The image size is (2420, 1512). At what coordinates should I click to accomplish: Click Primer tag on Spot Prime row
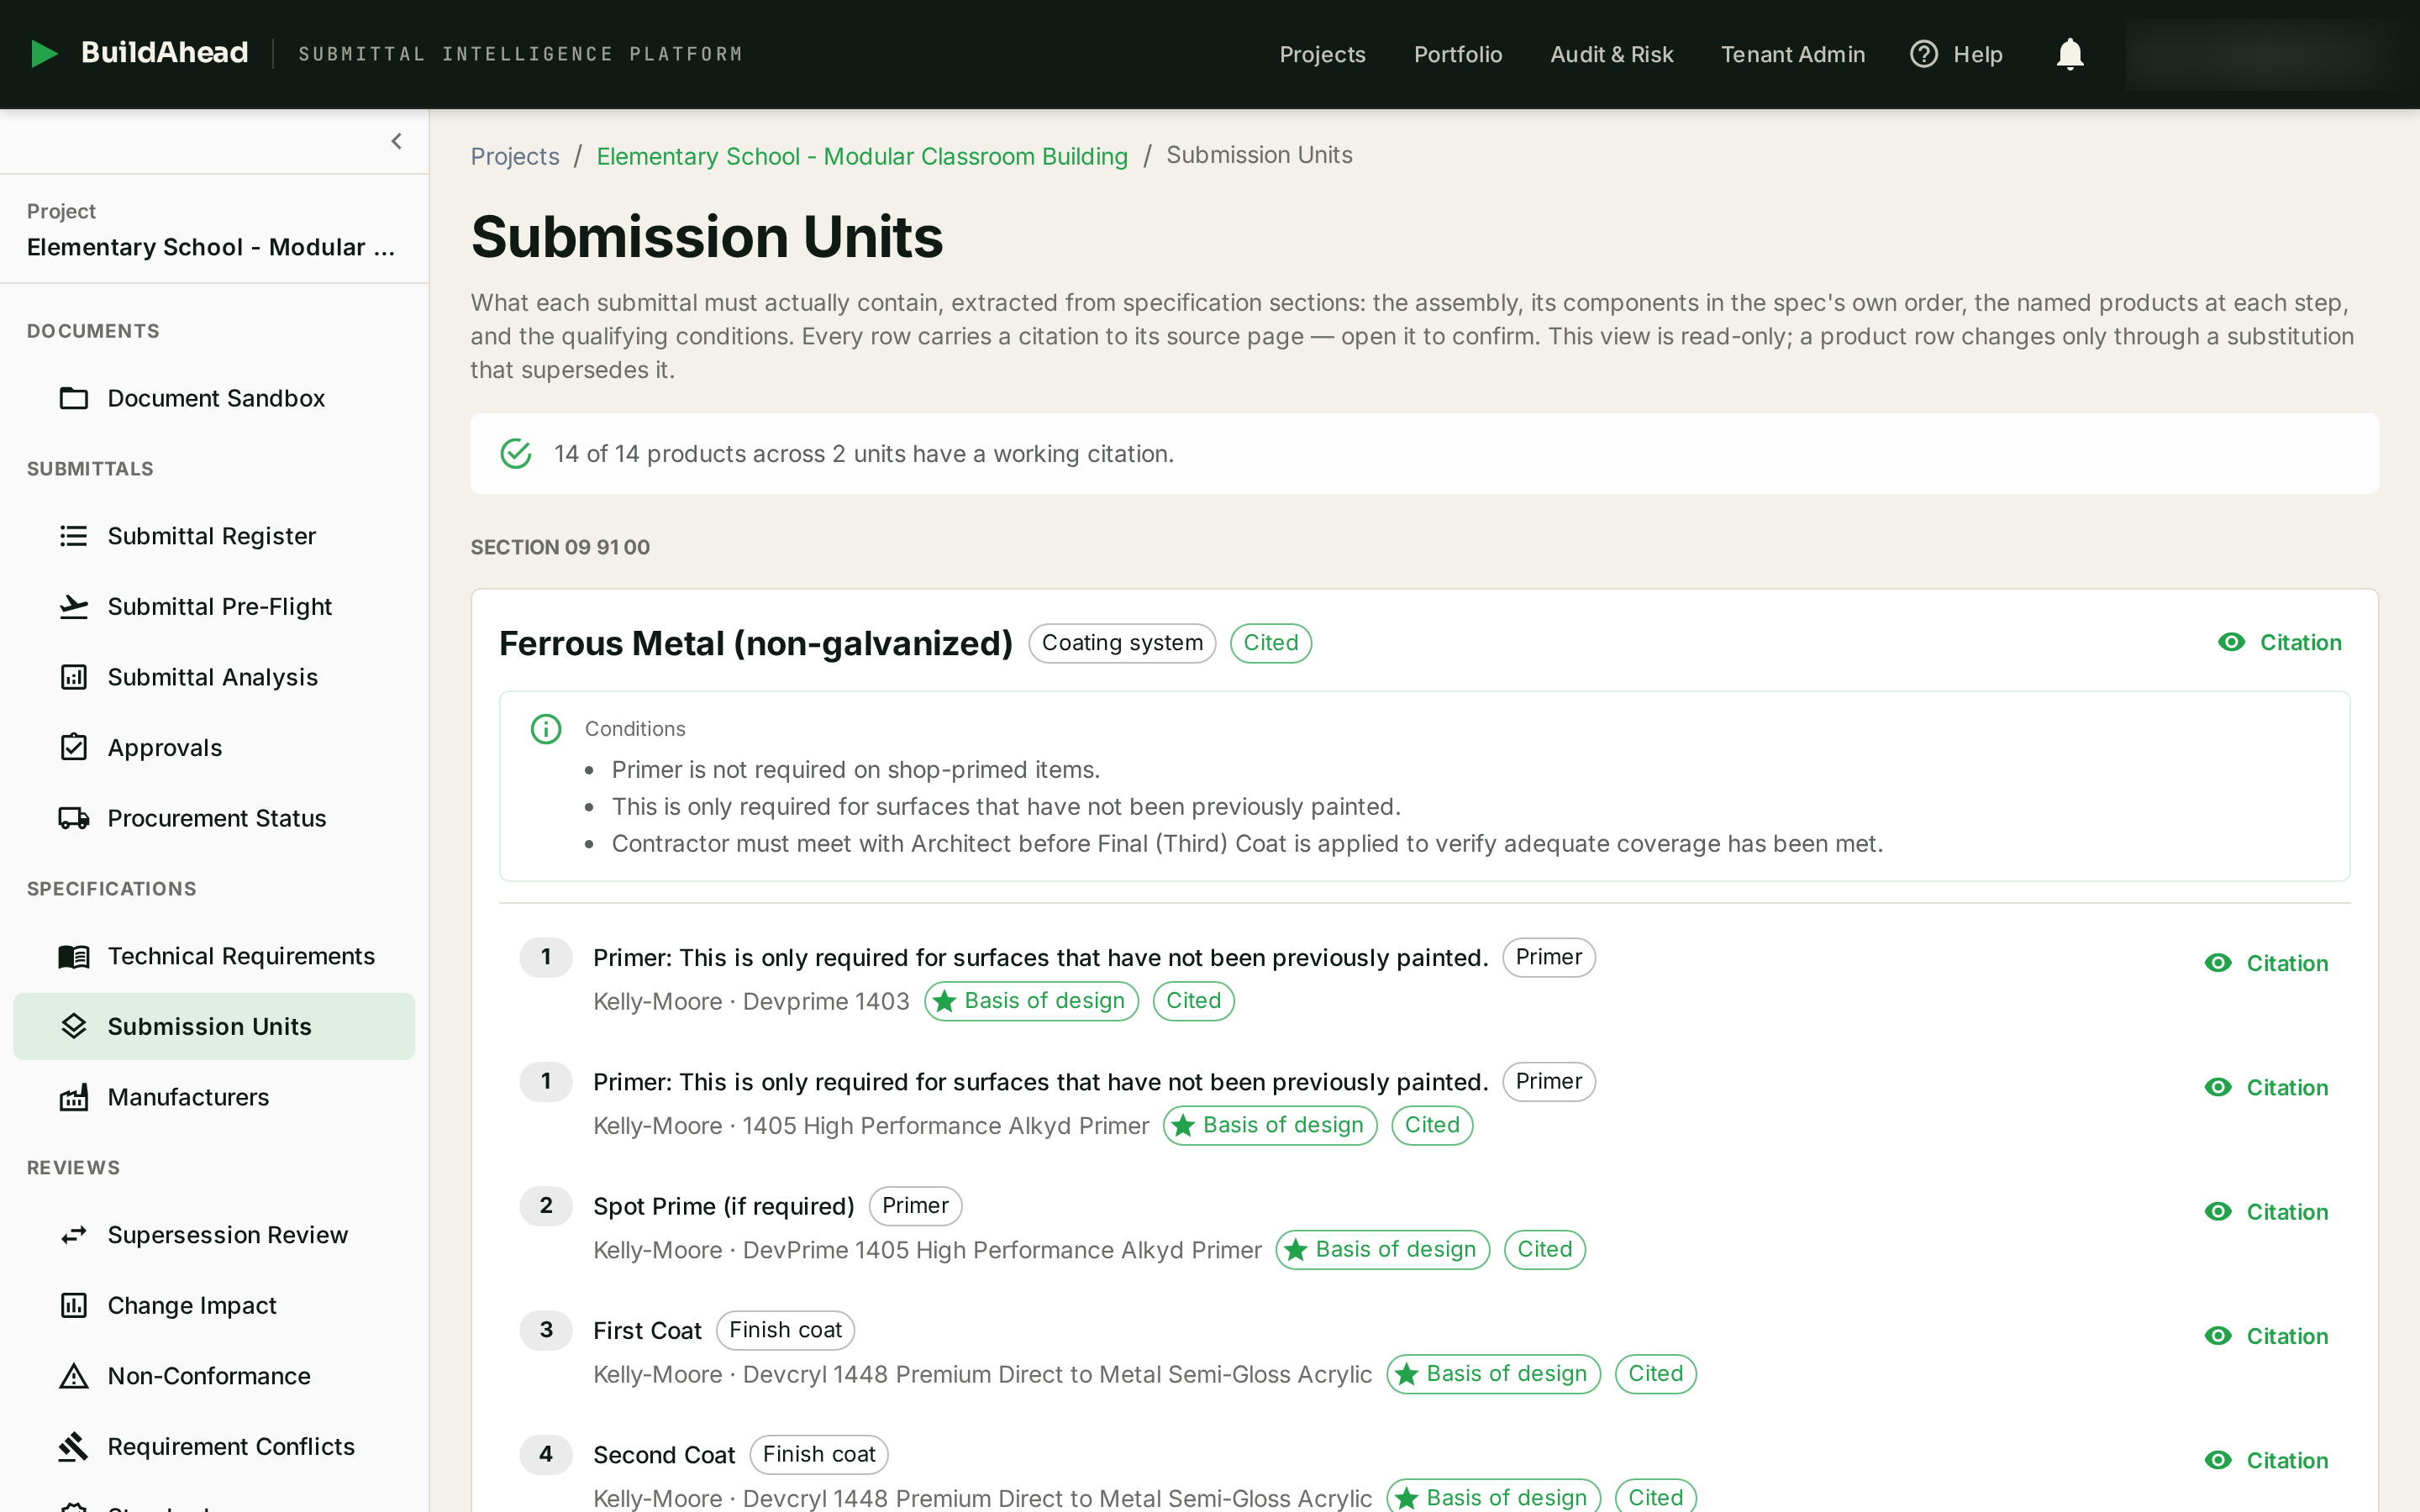coord(915,1206)
